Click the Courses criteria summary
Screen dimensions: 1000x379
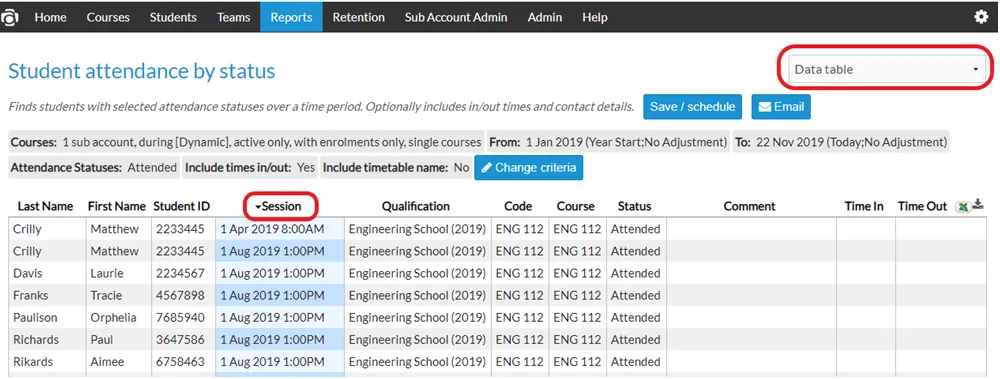tap(246, 142)
